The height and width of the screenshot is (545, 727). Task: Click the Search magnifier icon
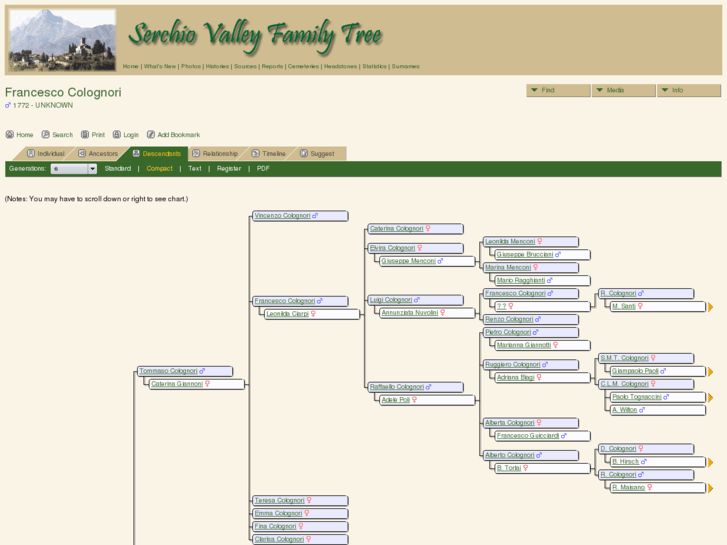pyautogui.click(x=45, y=135)
